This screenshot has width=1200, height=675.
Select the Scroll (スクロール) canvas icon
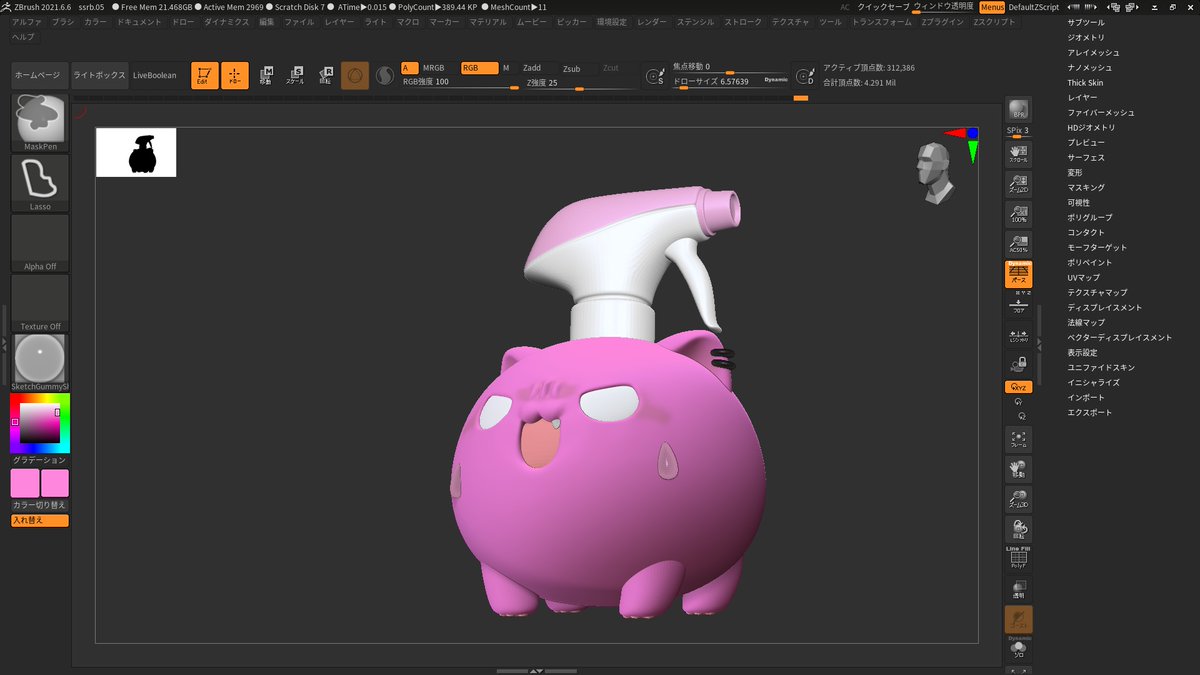point(1018,153)
